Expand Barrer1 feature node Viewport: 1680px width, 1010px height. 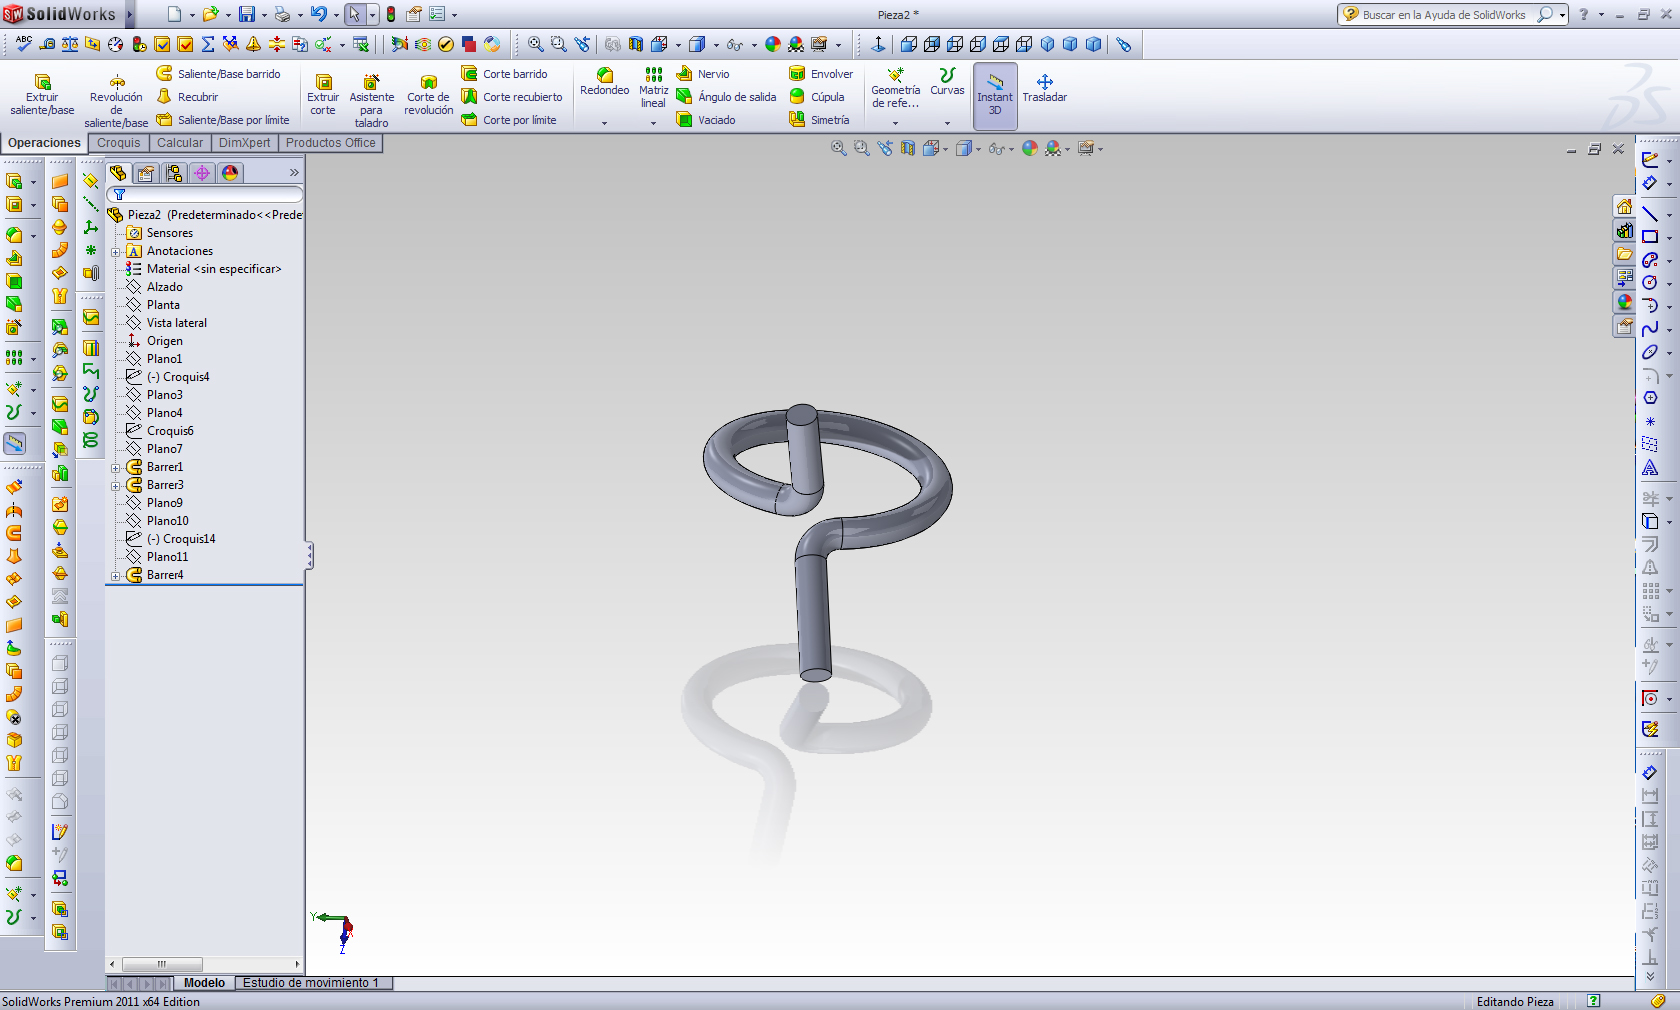115,467
